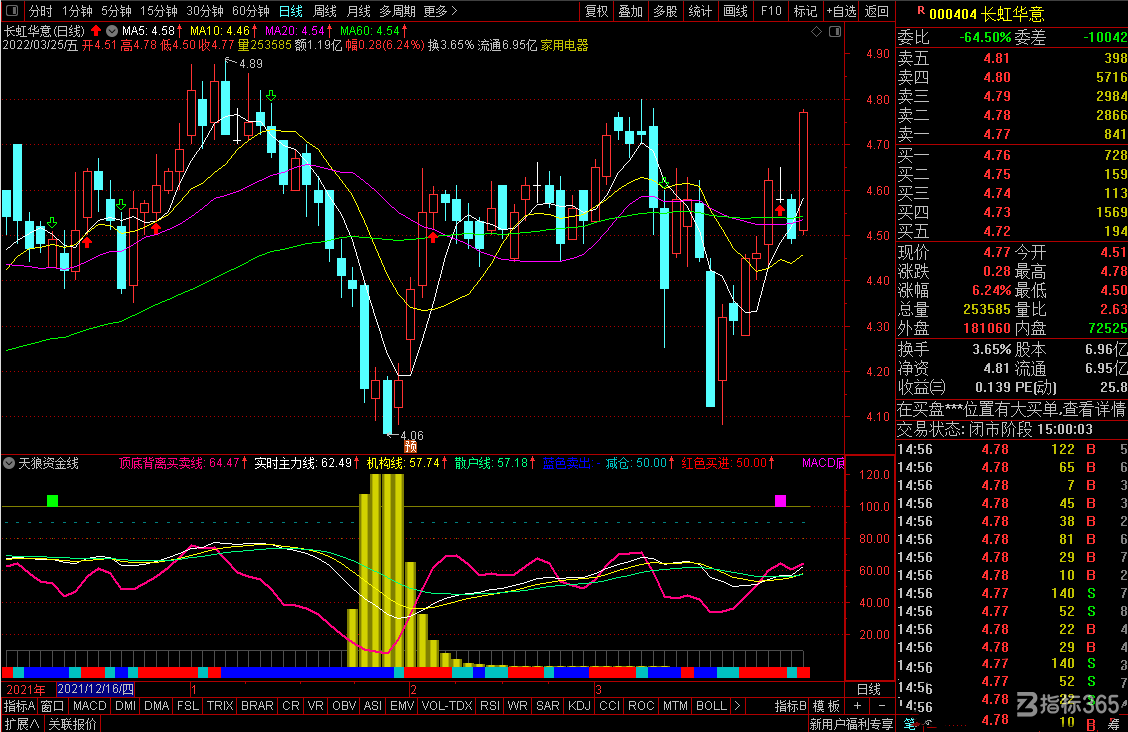1128x732 pixels.
Task: Click the 统计 statistics button
Action: [x=700, y=11]
